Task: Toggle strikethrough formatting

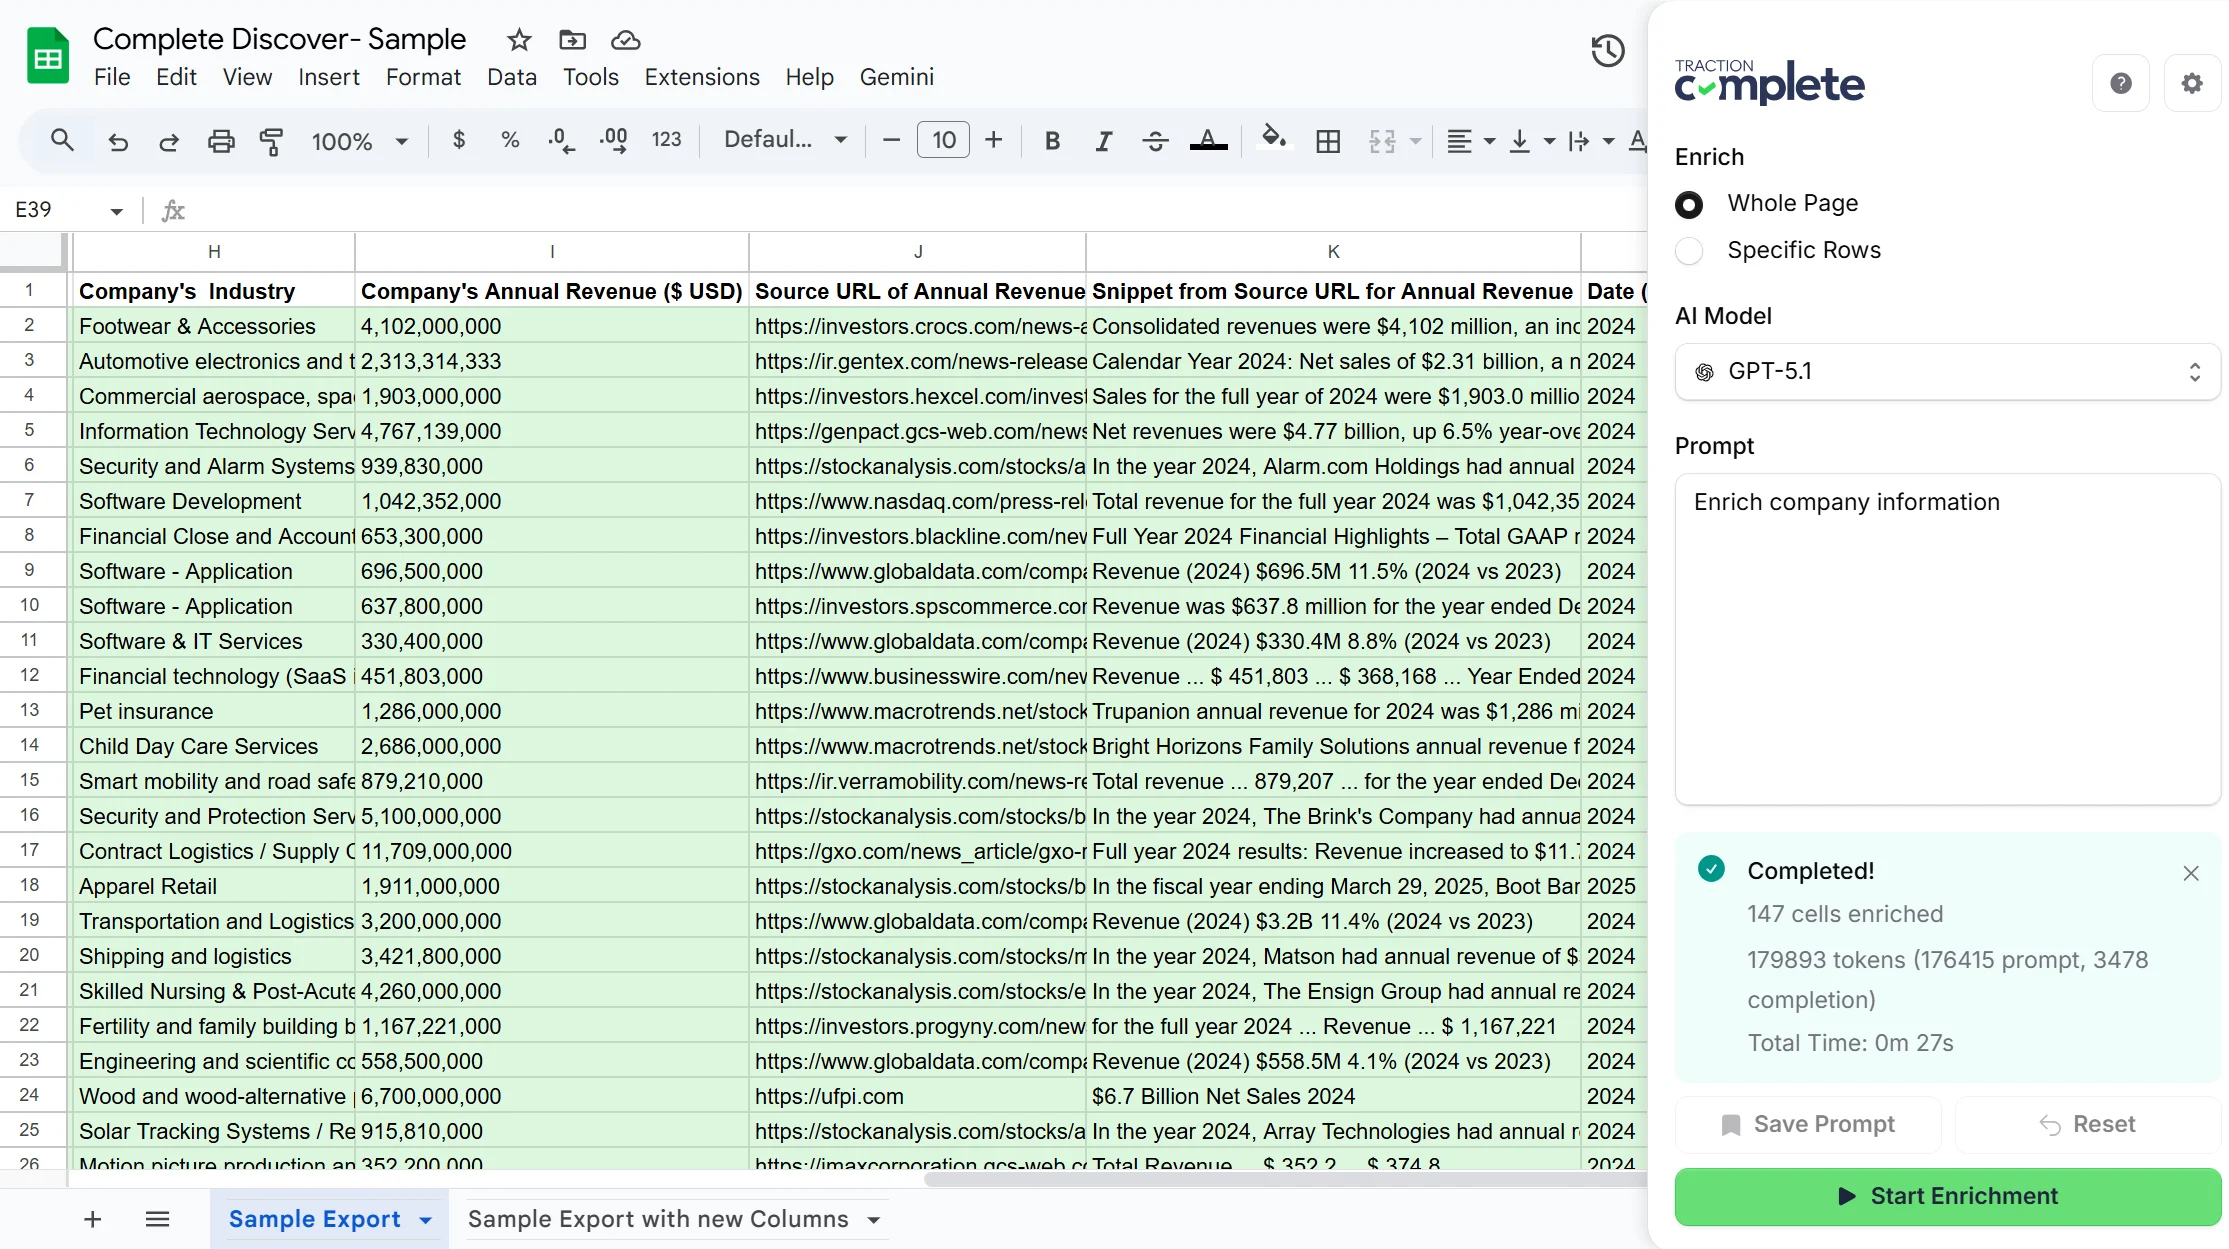Action: point(1155,141)
